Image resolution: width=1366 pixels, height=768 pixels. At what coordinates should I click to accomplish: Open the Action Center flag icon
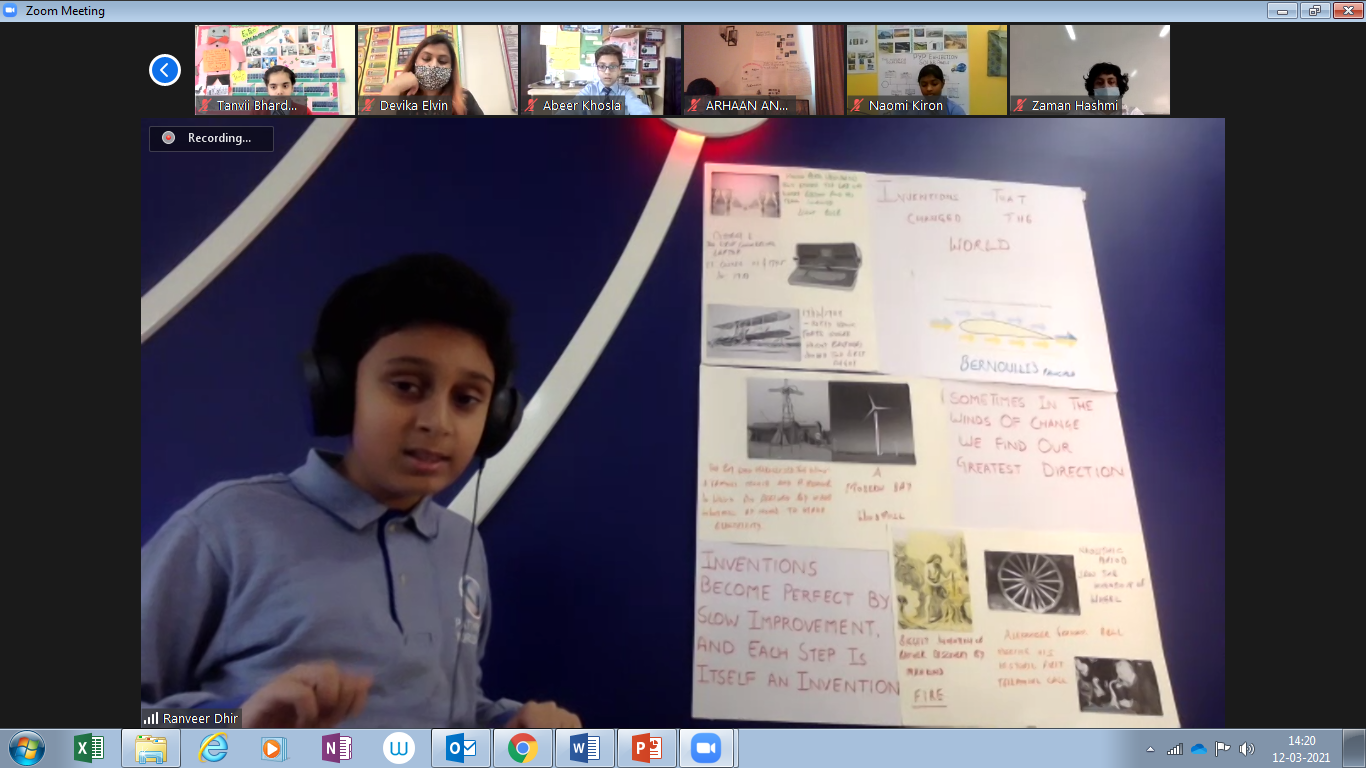(x=1222, y=749)
